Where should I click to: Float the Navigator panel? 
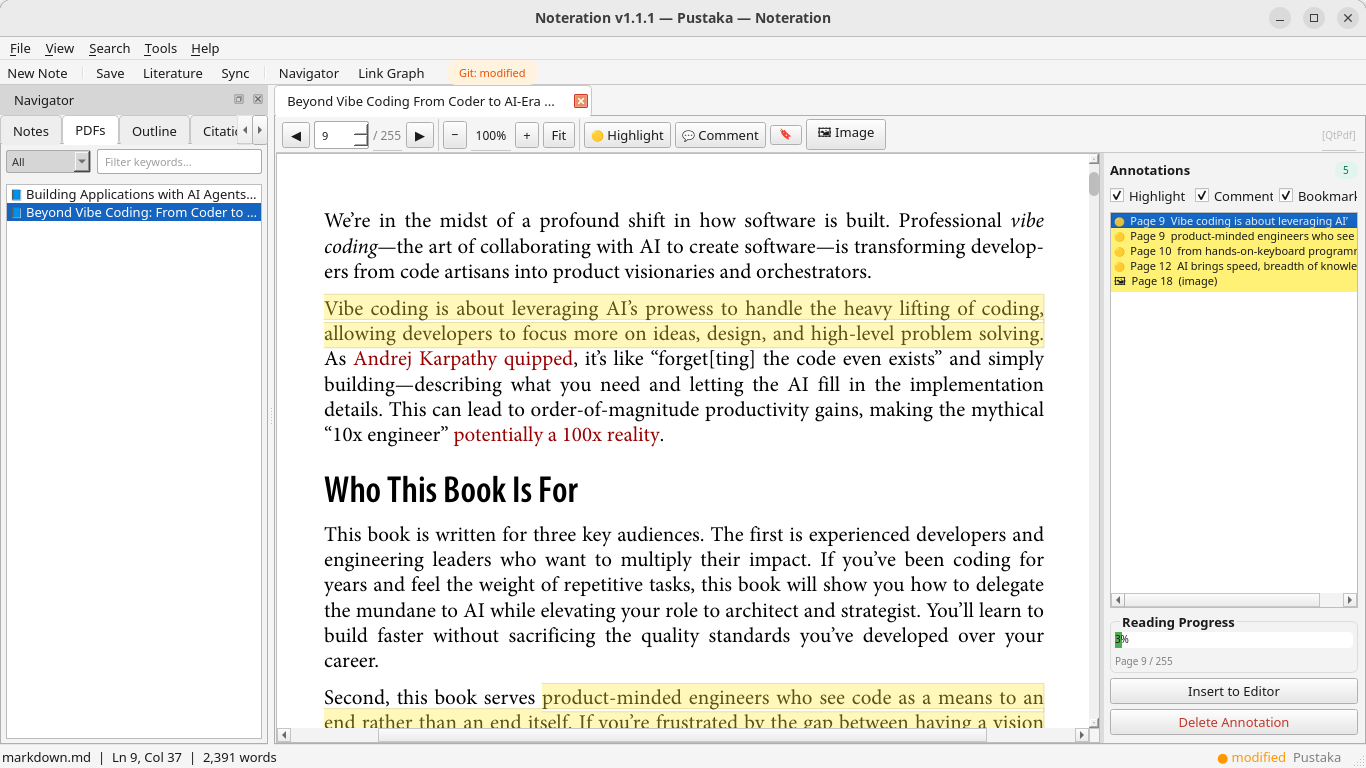239,99
